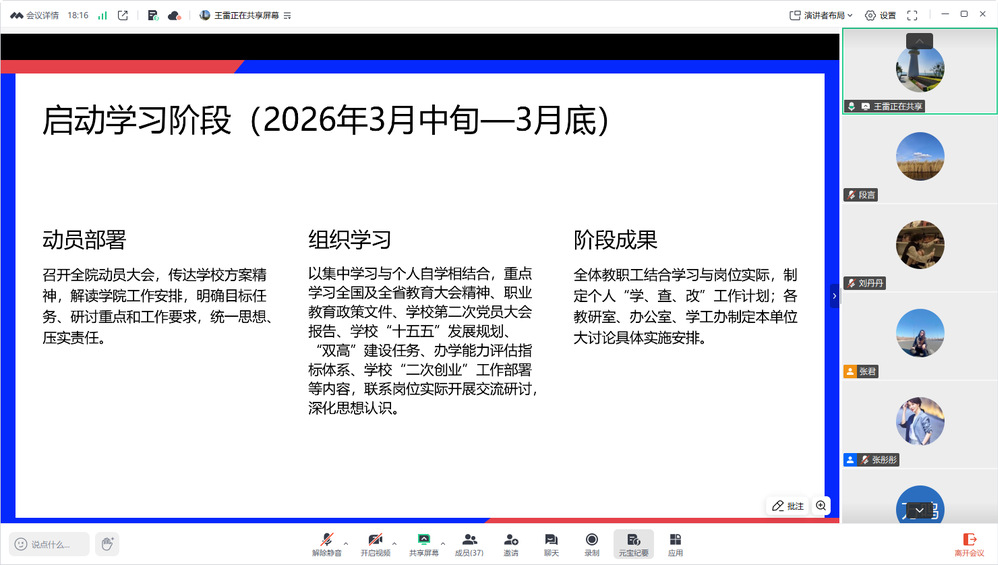Start recording with the 录制 button

[591, 543]
